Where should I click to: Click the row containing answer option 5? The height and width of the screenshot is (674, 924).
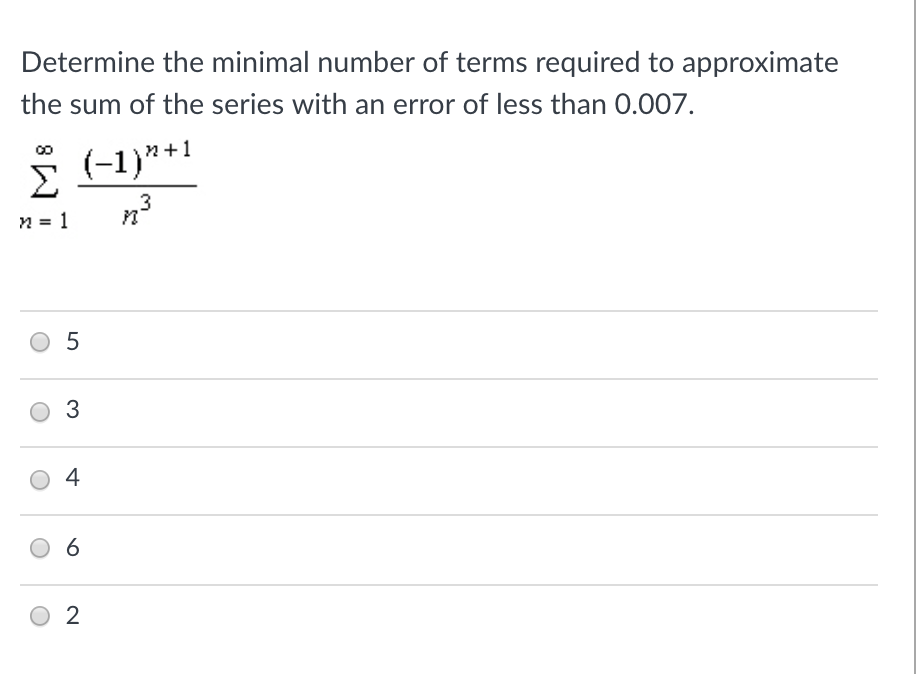pyautogui.click(x=450, y=342)
